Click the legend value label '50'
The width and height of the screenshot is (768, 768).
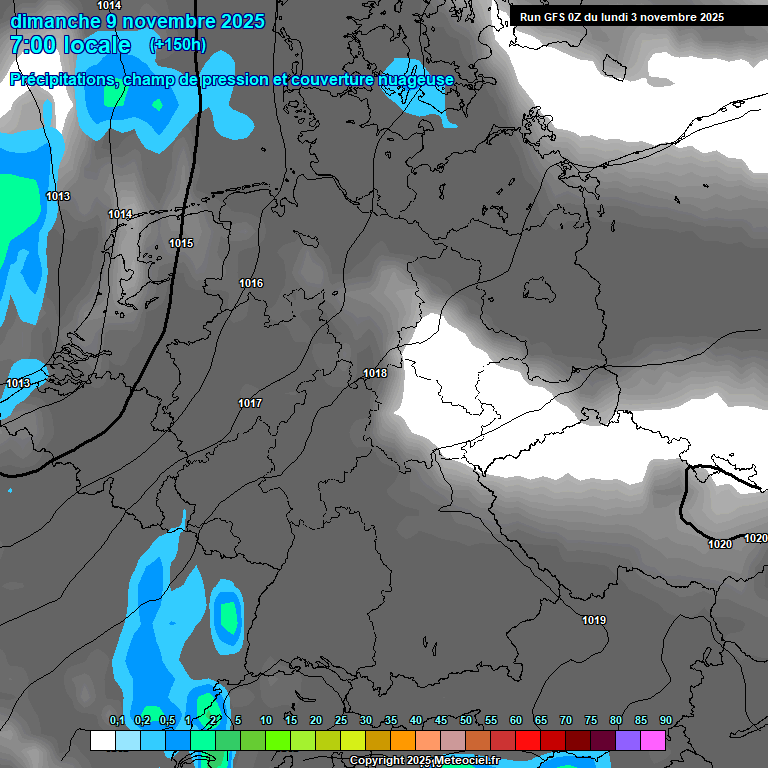[466, 720]
